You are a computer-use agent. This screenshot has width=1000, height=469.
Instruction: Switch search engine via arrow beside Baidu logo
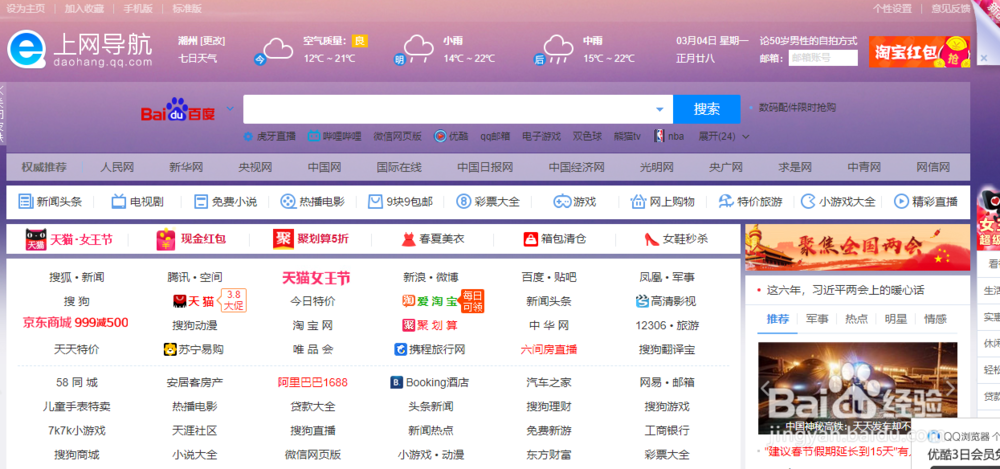point(230,108)
